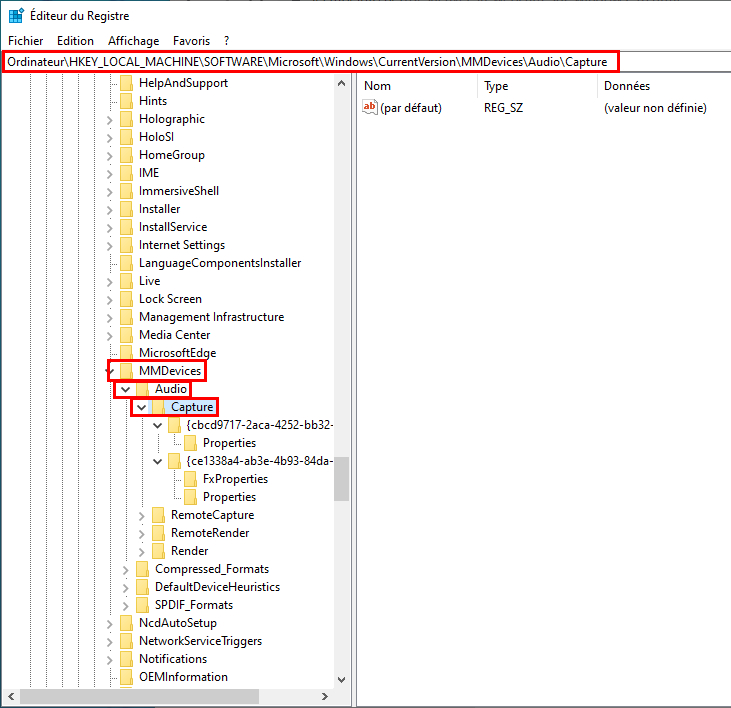
Task: Click the REG_SZ type cell
Action: pyautogui.click(x=503, y=108)
